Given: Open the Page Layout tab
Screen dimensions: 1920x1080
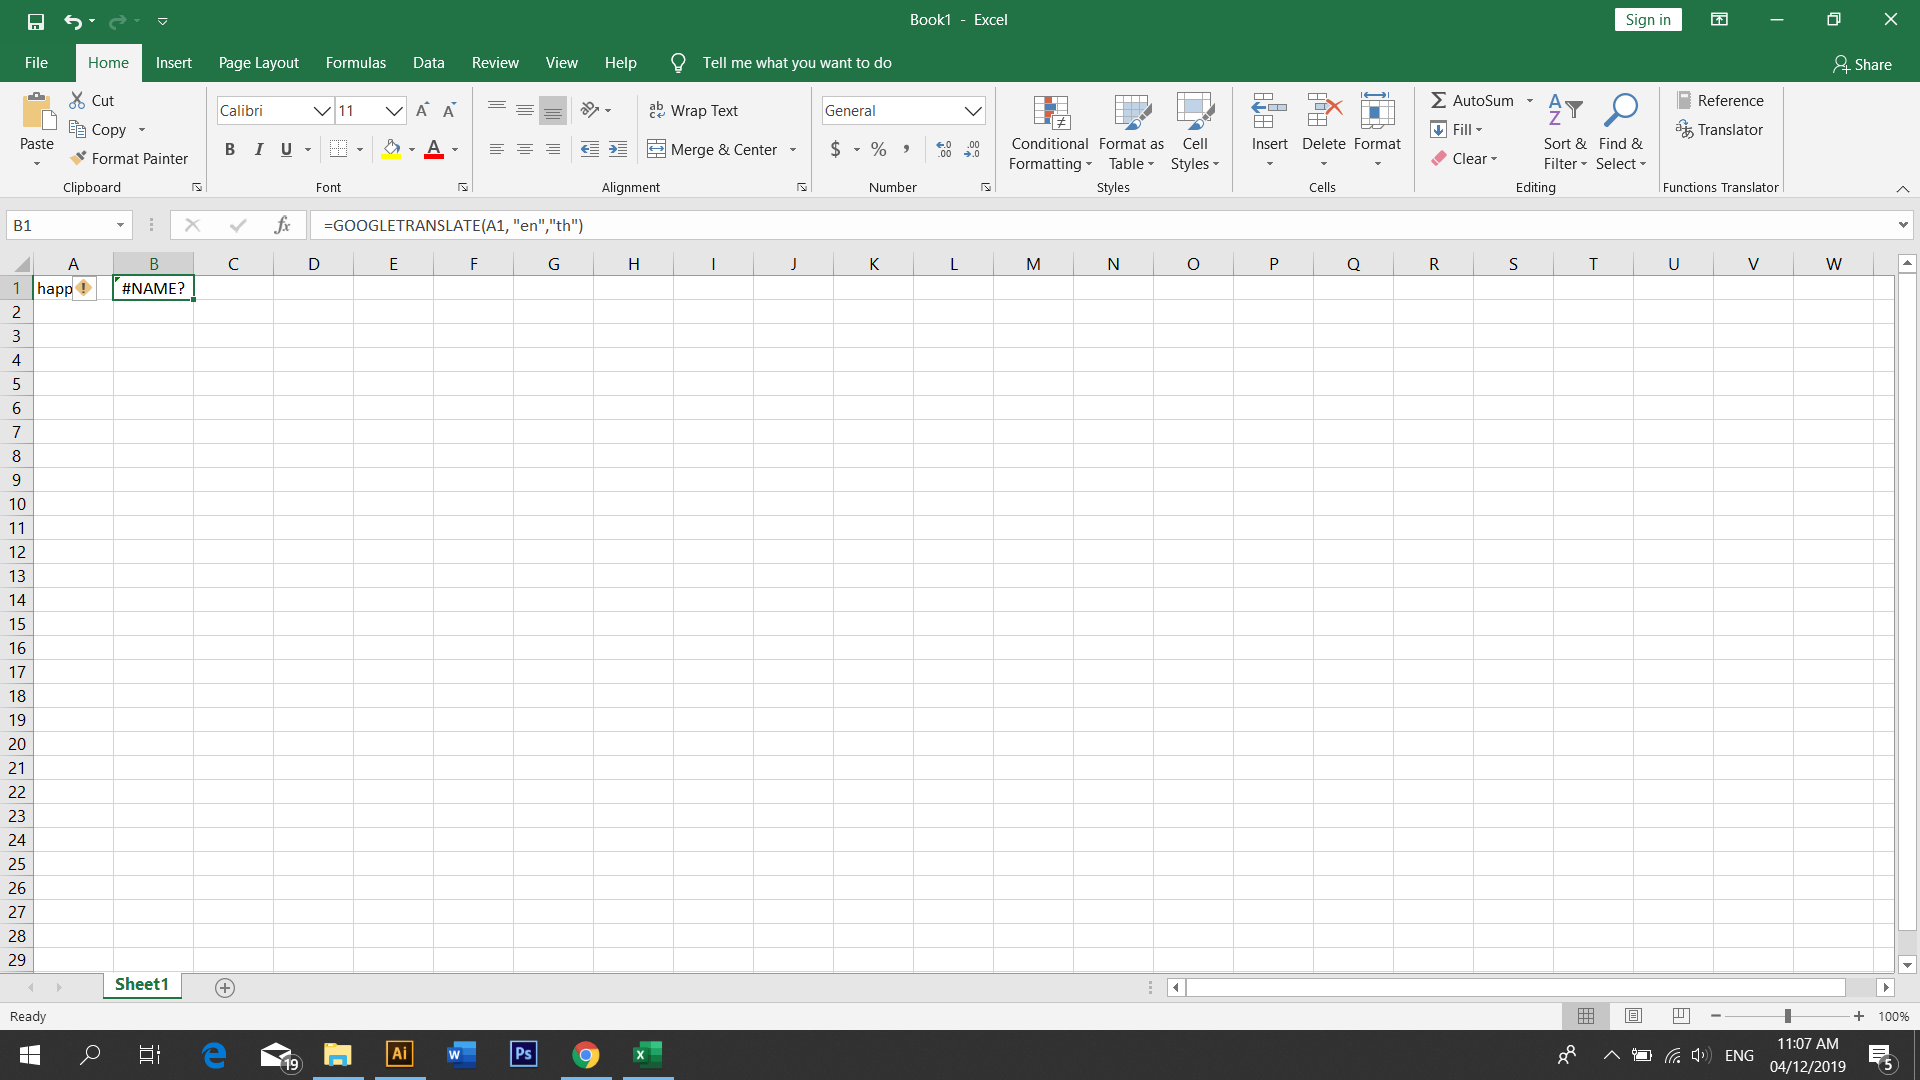Looking at the screenshot, I should pyautogui.click(x=258, y=62).
